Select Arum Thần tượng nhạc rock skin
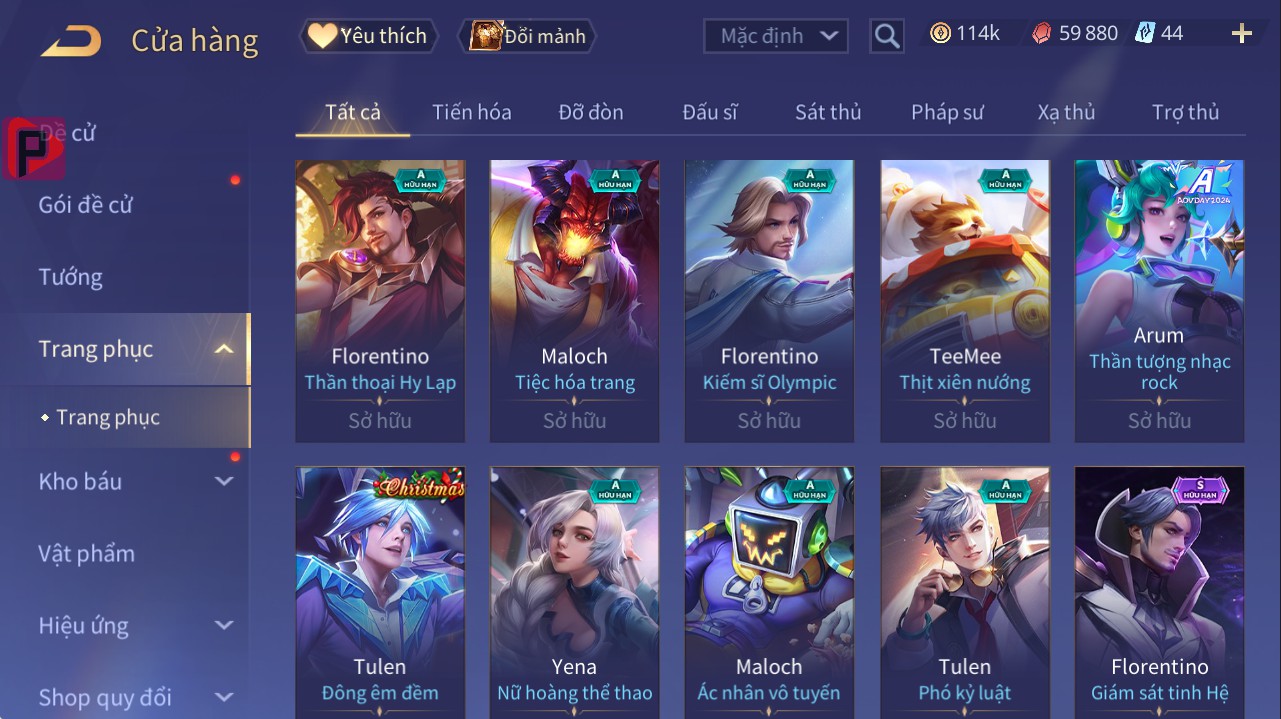 click(1159, 301)
